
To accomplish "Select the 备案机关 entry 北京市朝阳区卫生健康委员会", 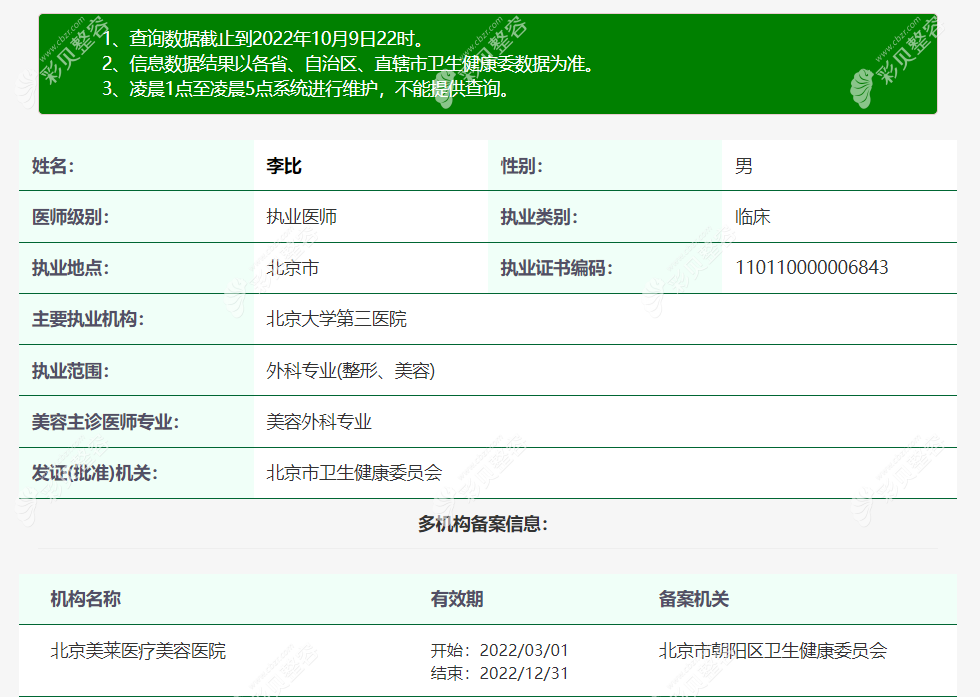I will (x=771, y=649).
